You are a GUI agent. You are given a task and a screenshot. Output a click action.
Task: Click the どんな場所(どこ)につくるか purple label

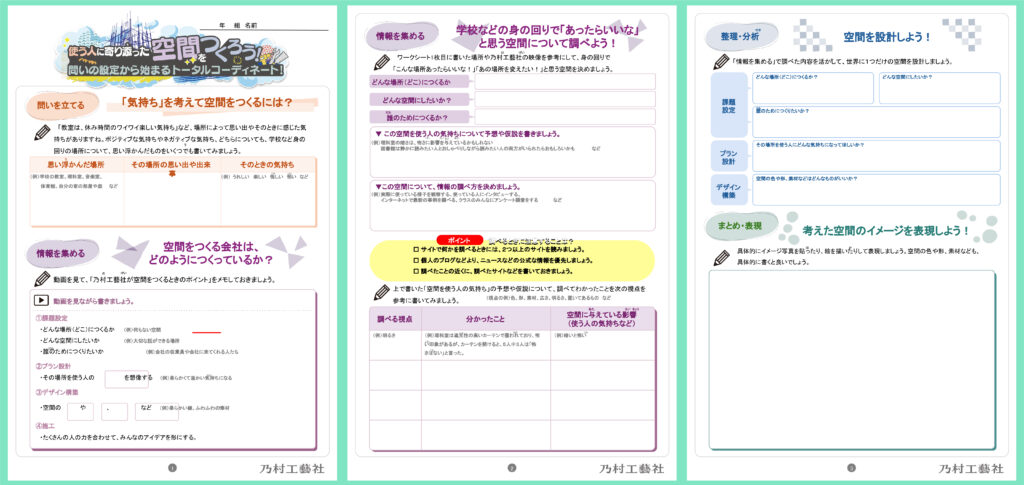[x=419, y=82]
